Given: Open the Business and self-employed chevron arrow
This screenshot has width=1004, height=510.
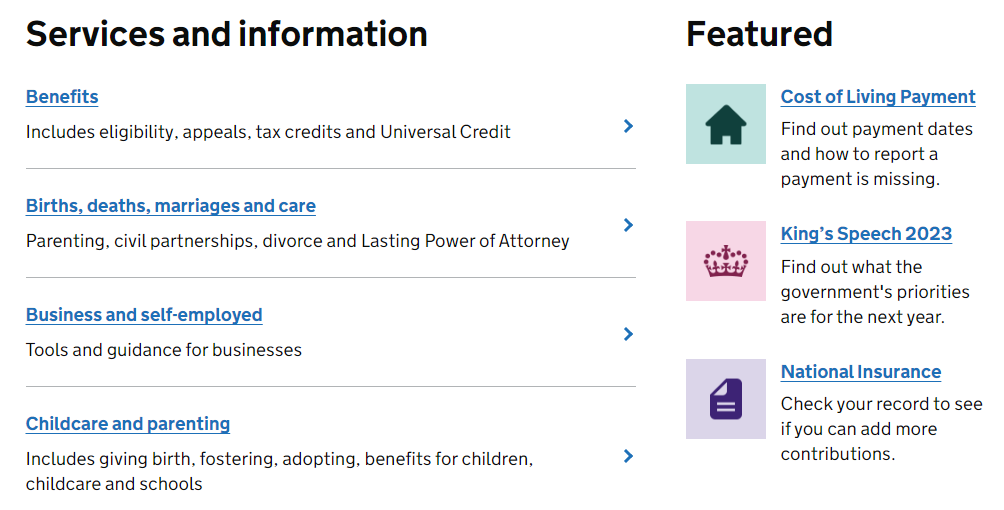Looking at the screenshot, I should tap(628, 334).
